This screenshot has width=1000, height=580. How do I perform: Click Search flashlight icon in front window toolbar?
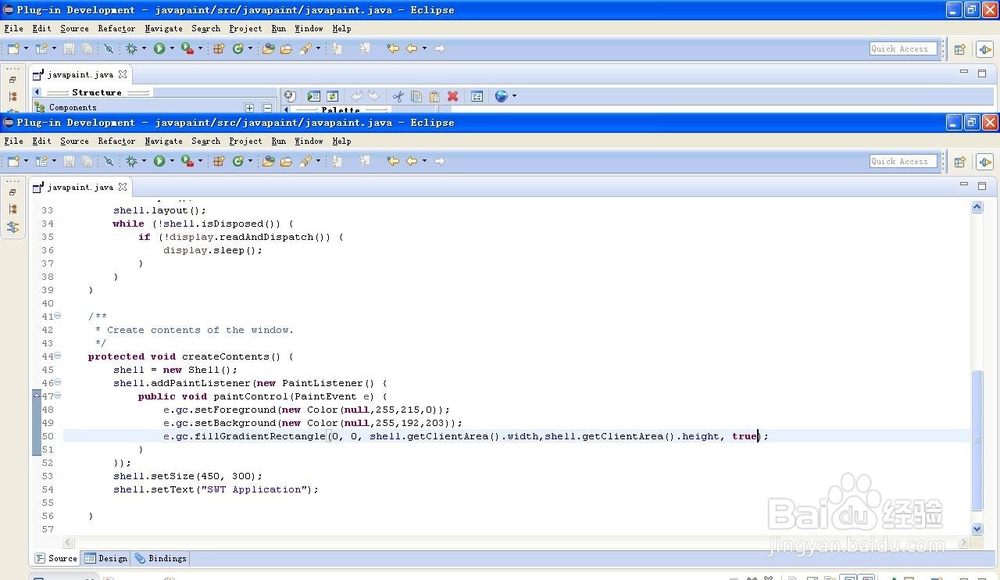point(306,161)
